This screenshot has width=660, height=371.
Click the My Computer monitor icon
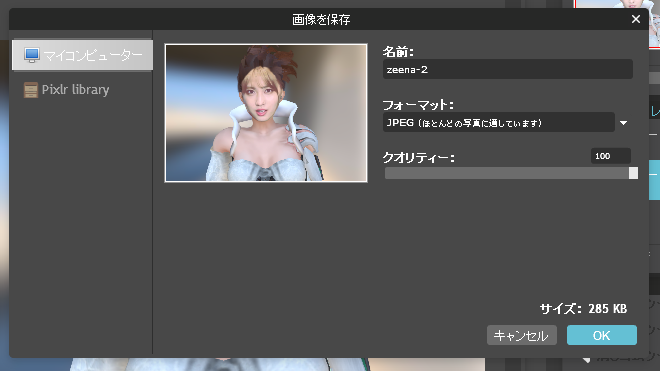tap(32, 55)
